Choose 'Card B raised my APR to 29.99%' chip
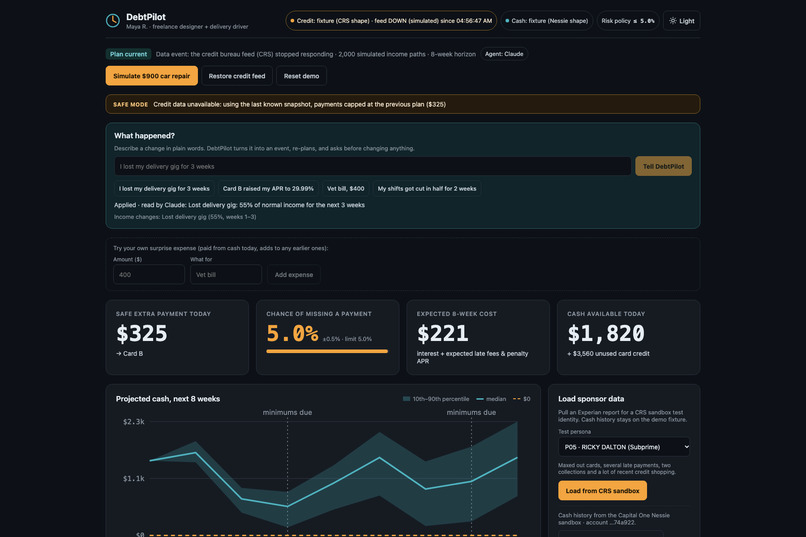Image resolution: width=806 pixels, height=537 pixels. [268, 189]
